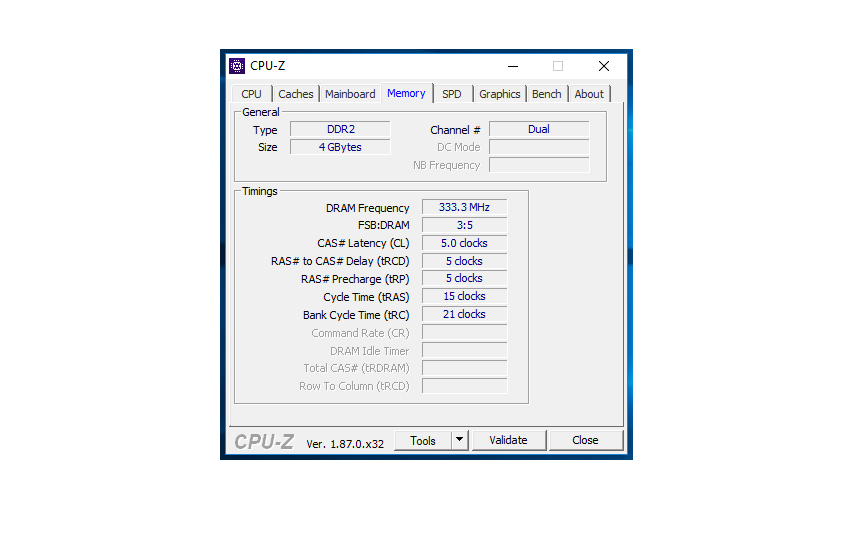Click the empty Row To Column (tRCD) field

tap(465, 386)
